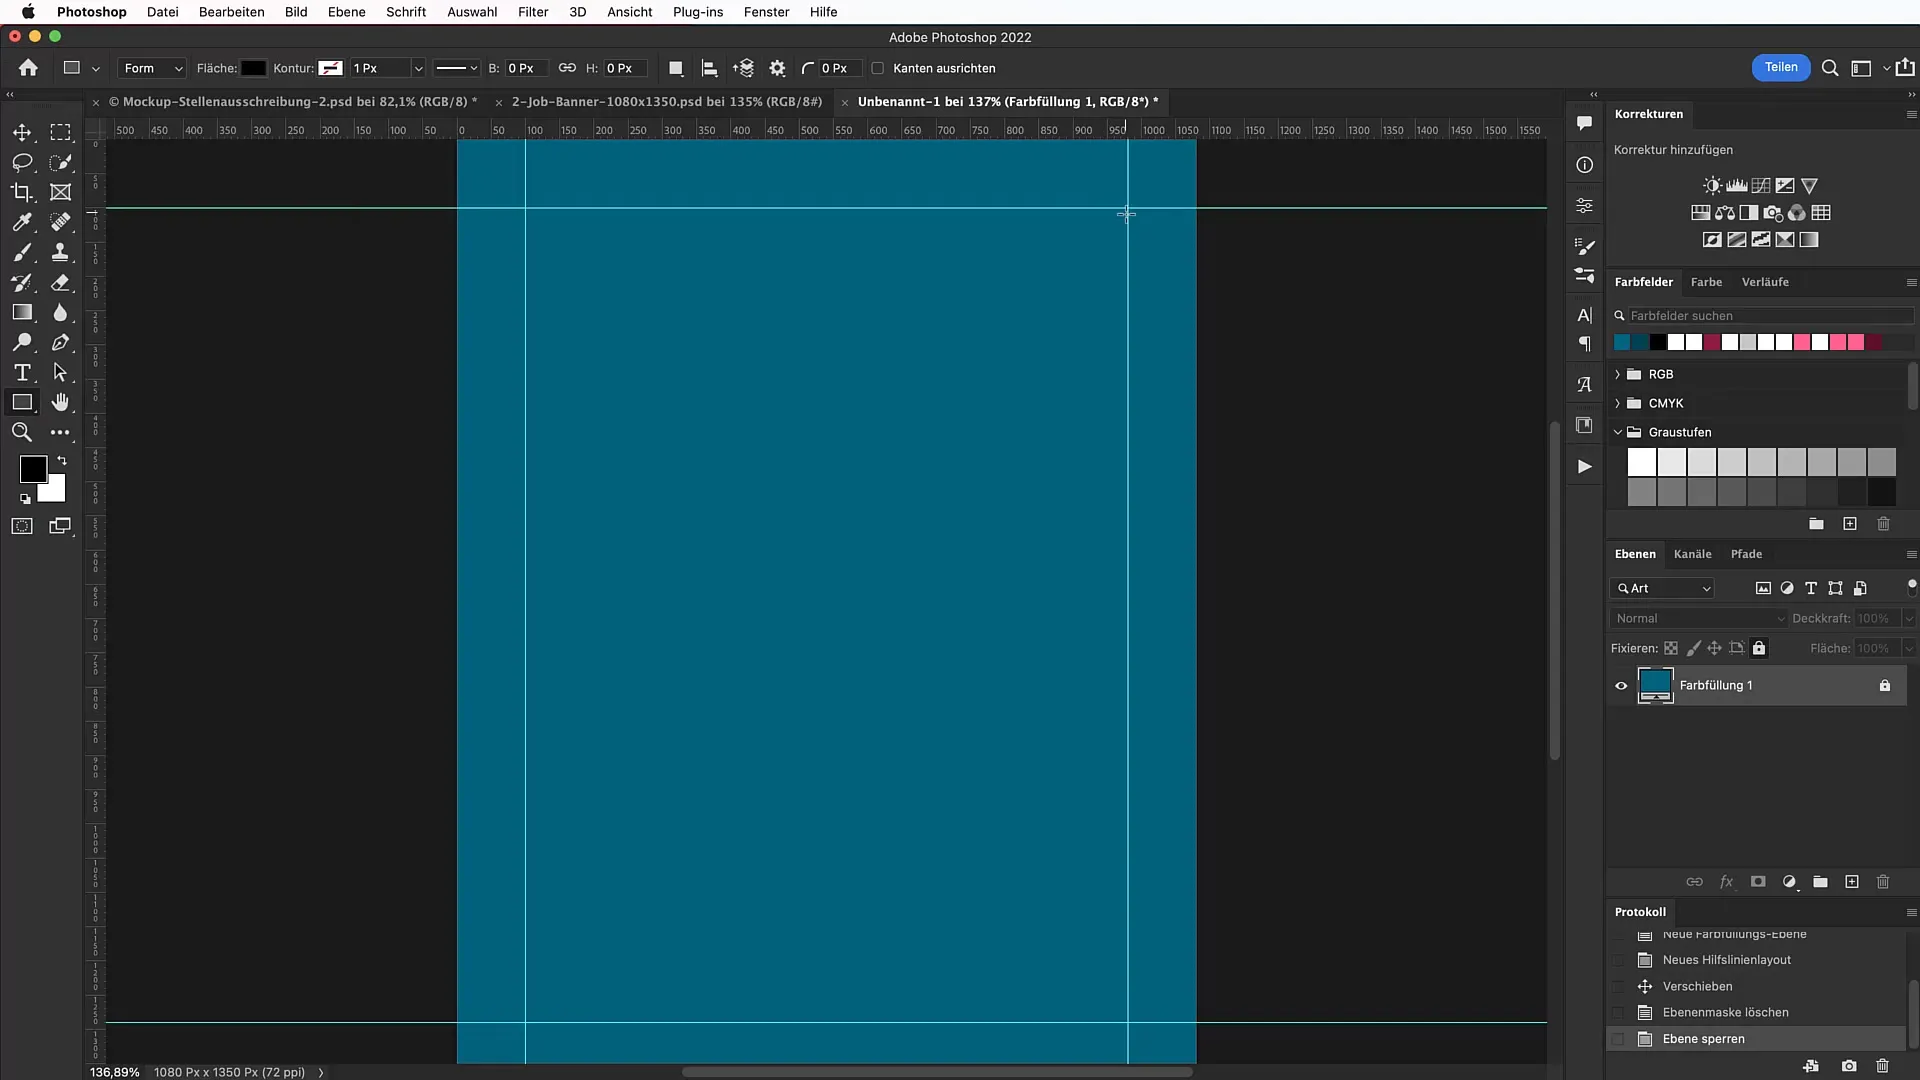Add Brightness/Contrast adjustment icon
This screenshot has height=1080, width=1920.
[1712, 186]
